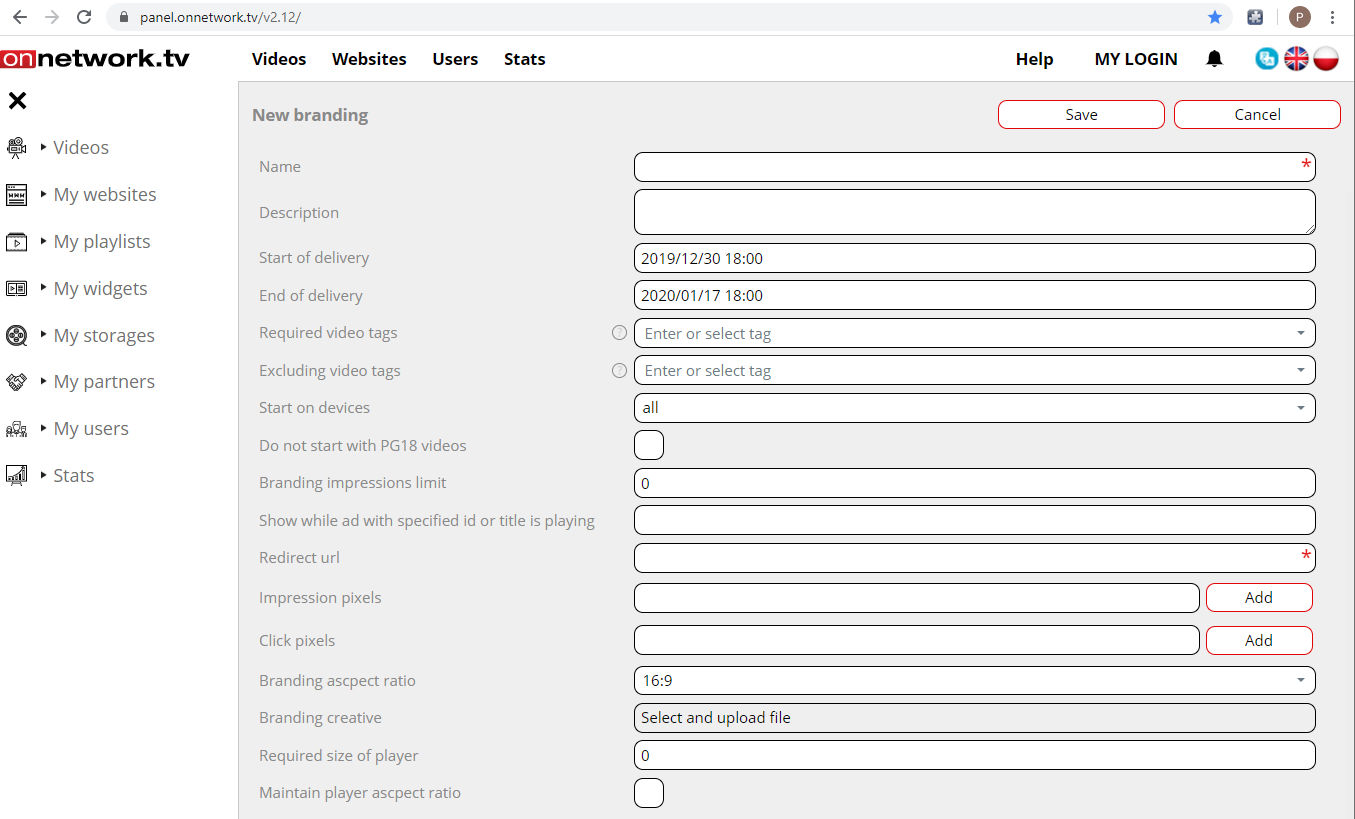
Task: Open the Users top menu
Action: coord(455,59)
